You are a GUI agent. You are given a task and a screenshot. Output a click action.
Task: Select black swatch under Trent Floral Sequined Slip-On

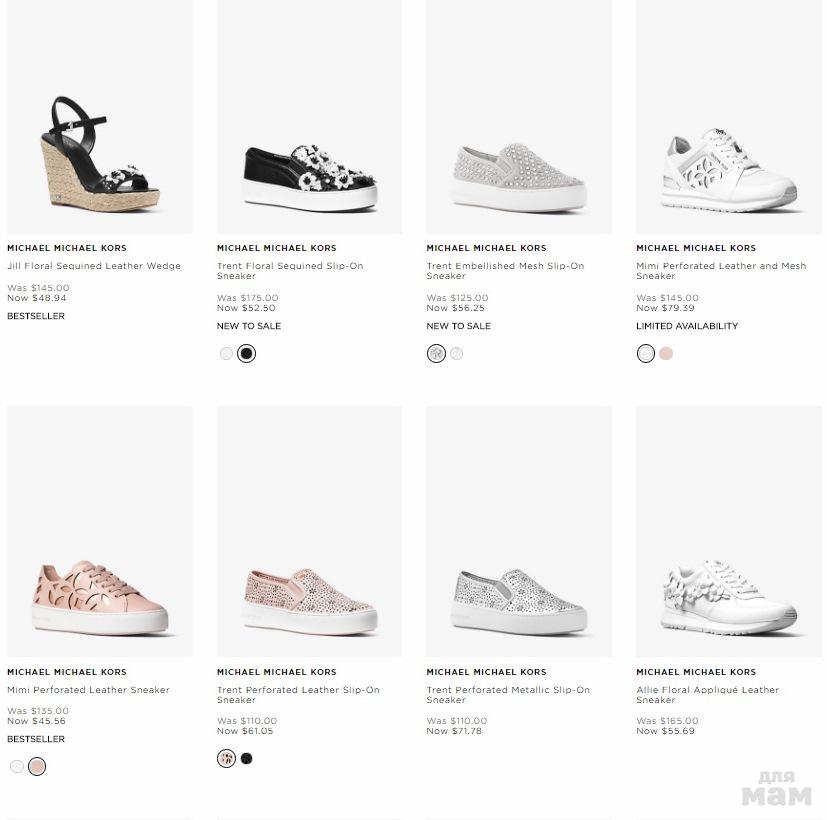click(247, 353)
